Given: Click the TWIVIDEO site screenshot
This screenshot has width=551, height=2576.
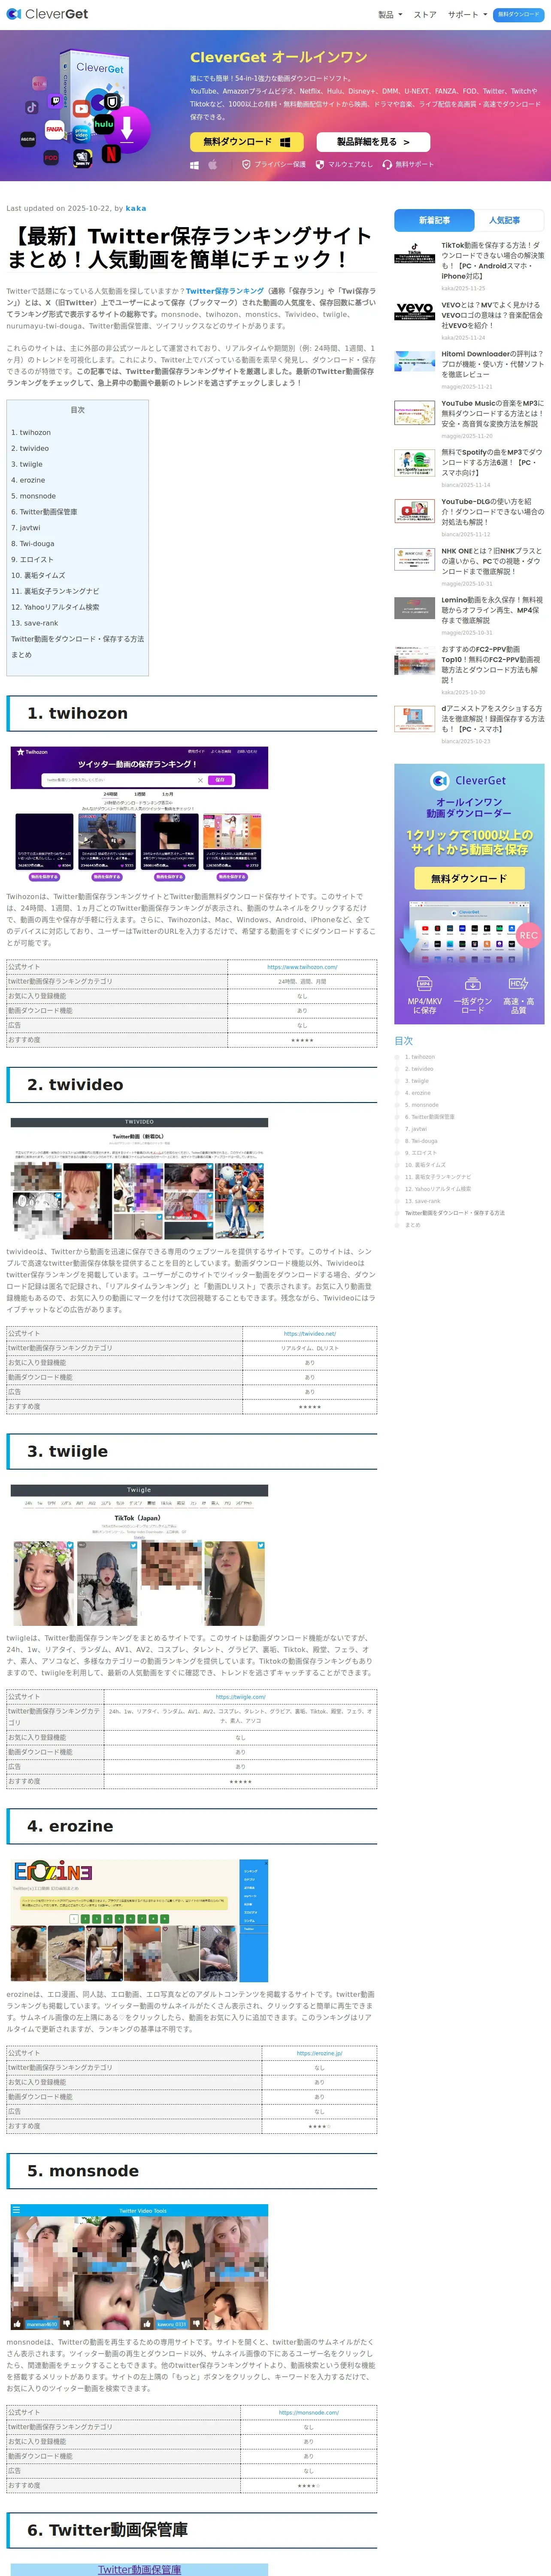Looking at the screenshot, I should (x=139, y=1179).
